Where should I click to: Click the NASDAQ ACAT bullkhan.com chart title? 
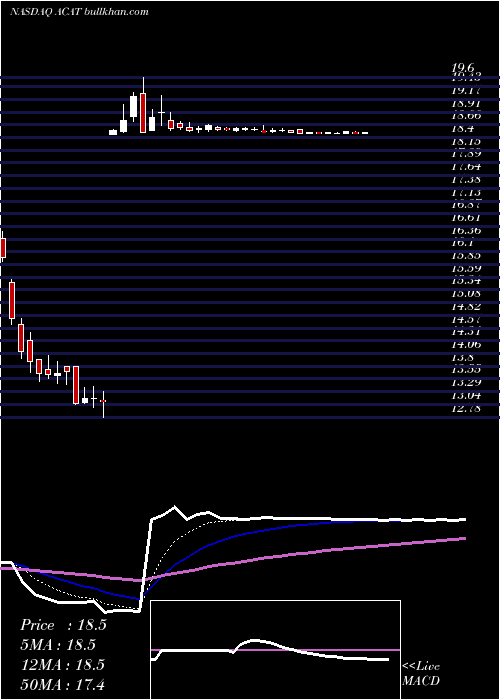[79, 12]
